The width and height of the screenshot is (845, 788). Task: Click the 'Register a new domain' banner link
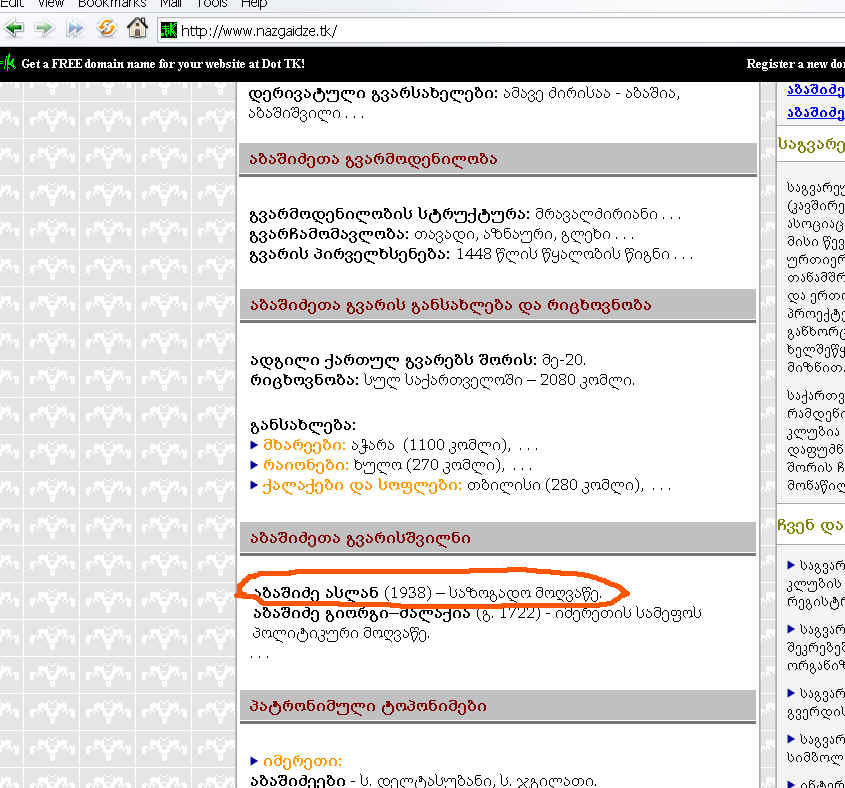click(795, 64)
